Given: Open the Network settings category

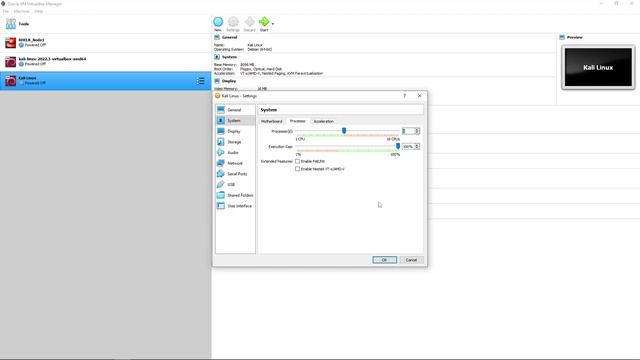Looking at the screenshot, I should click(x=236, y=163).
